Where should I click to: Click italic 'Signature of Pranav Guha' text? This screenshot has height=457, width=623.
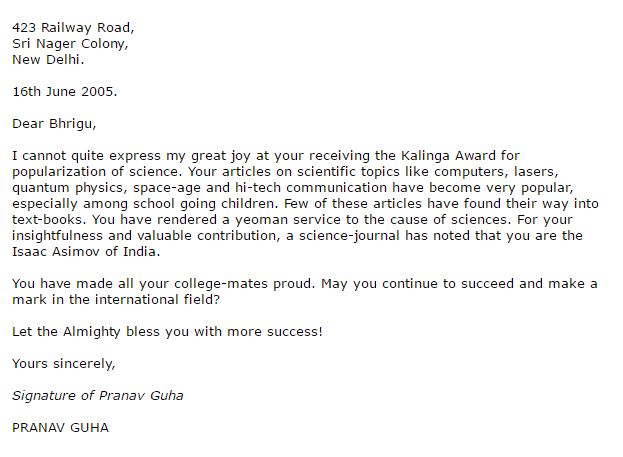(x=98, y=396)
